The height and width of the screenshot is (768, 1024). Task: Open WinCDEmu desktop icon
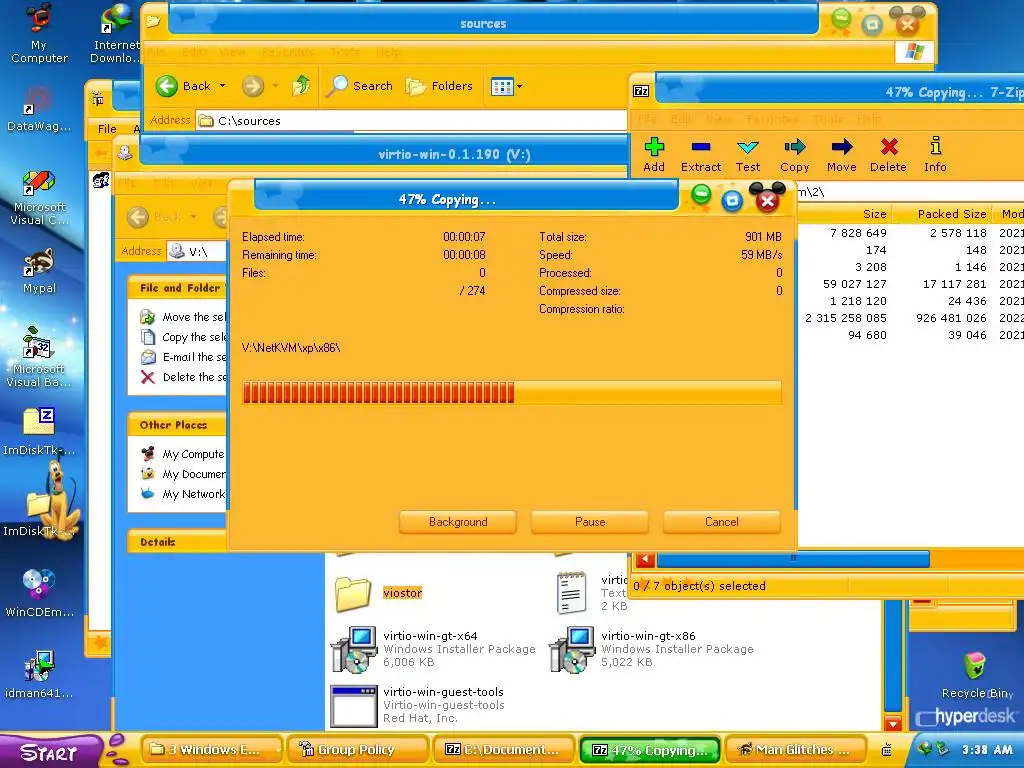tap(39, 593)
